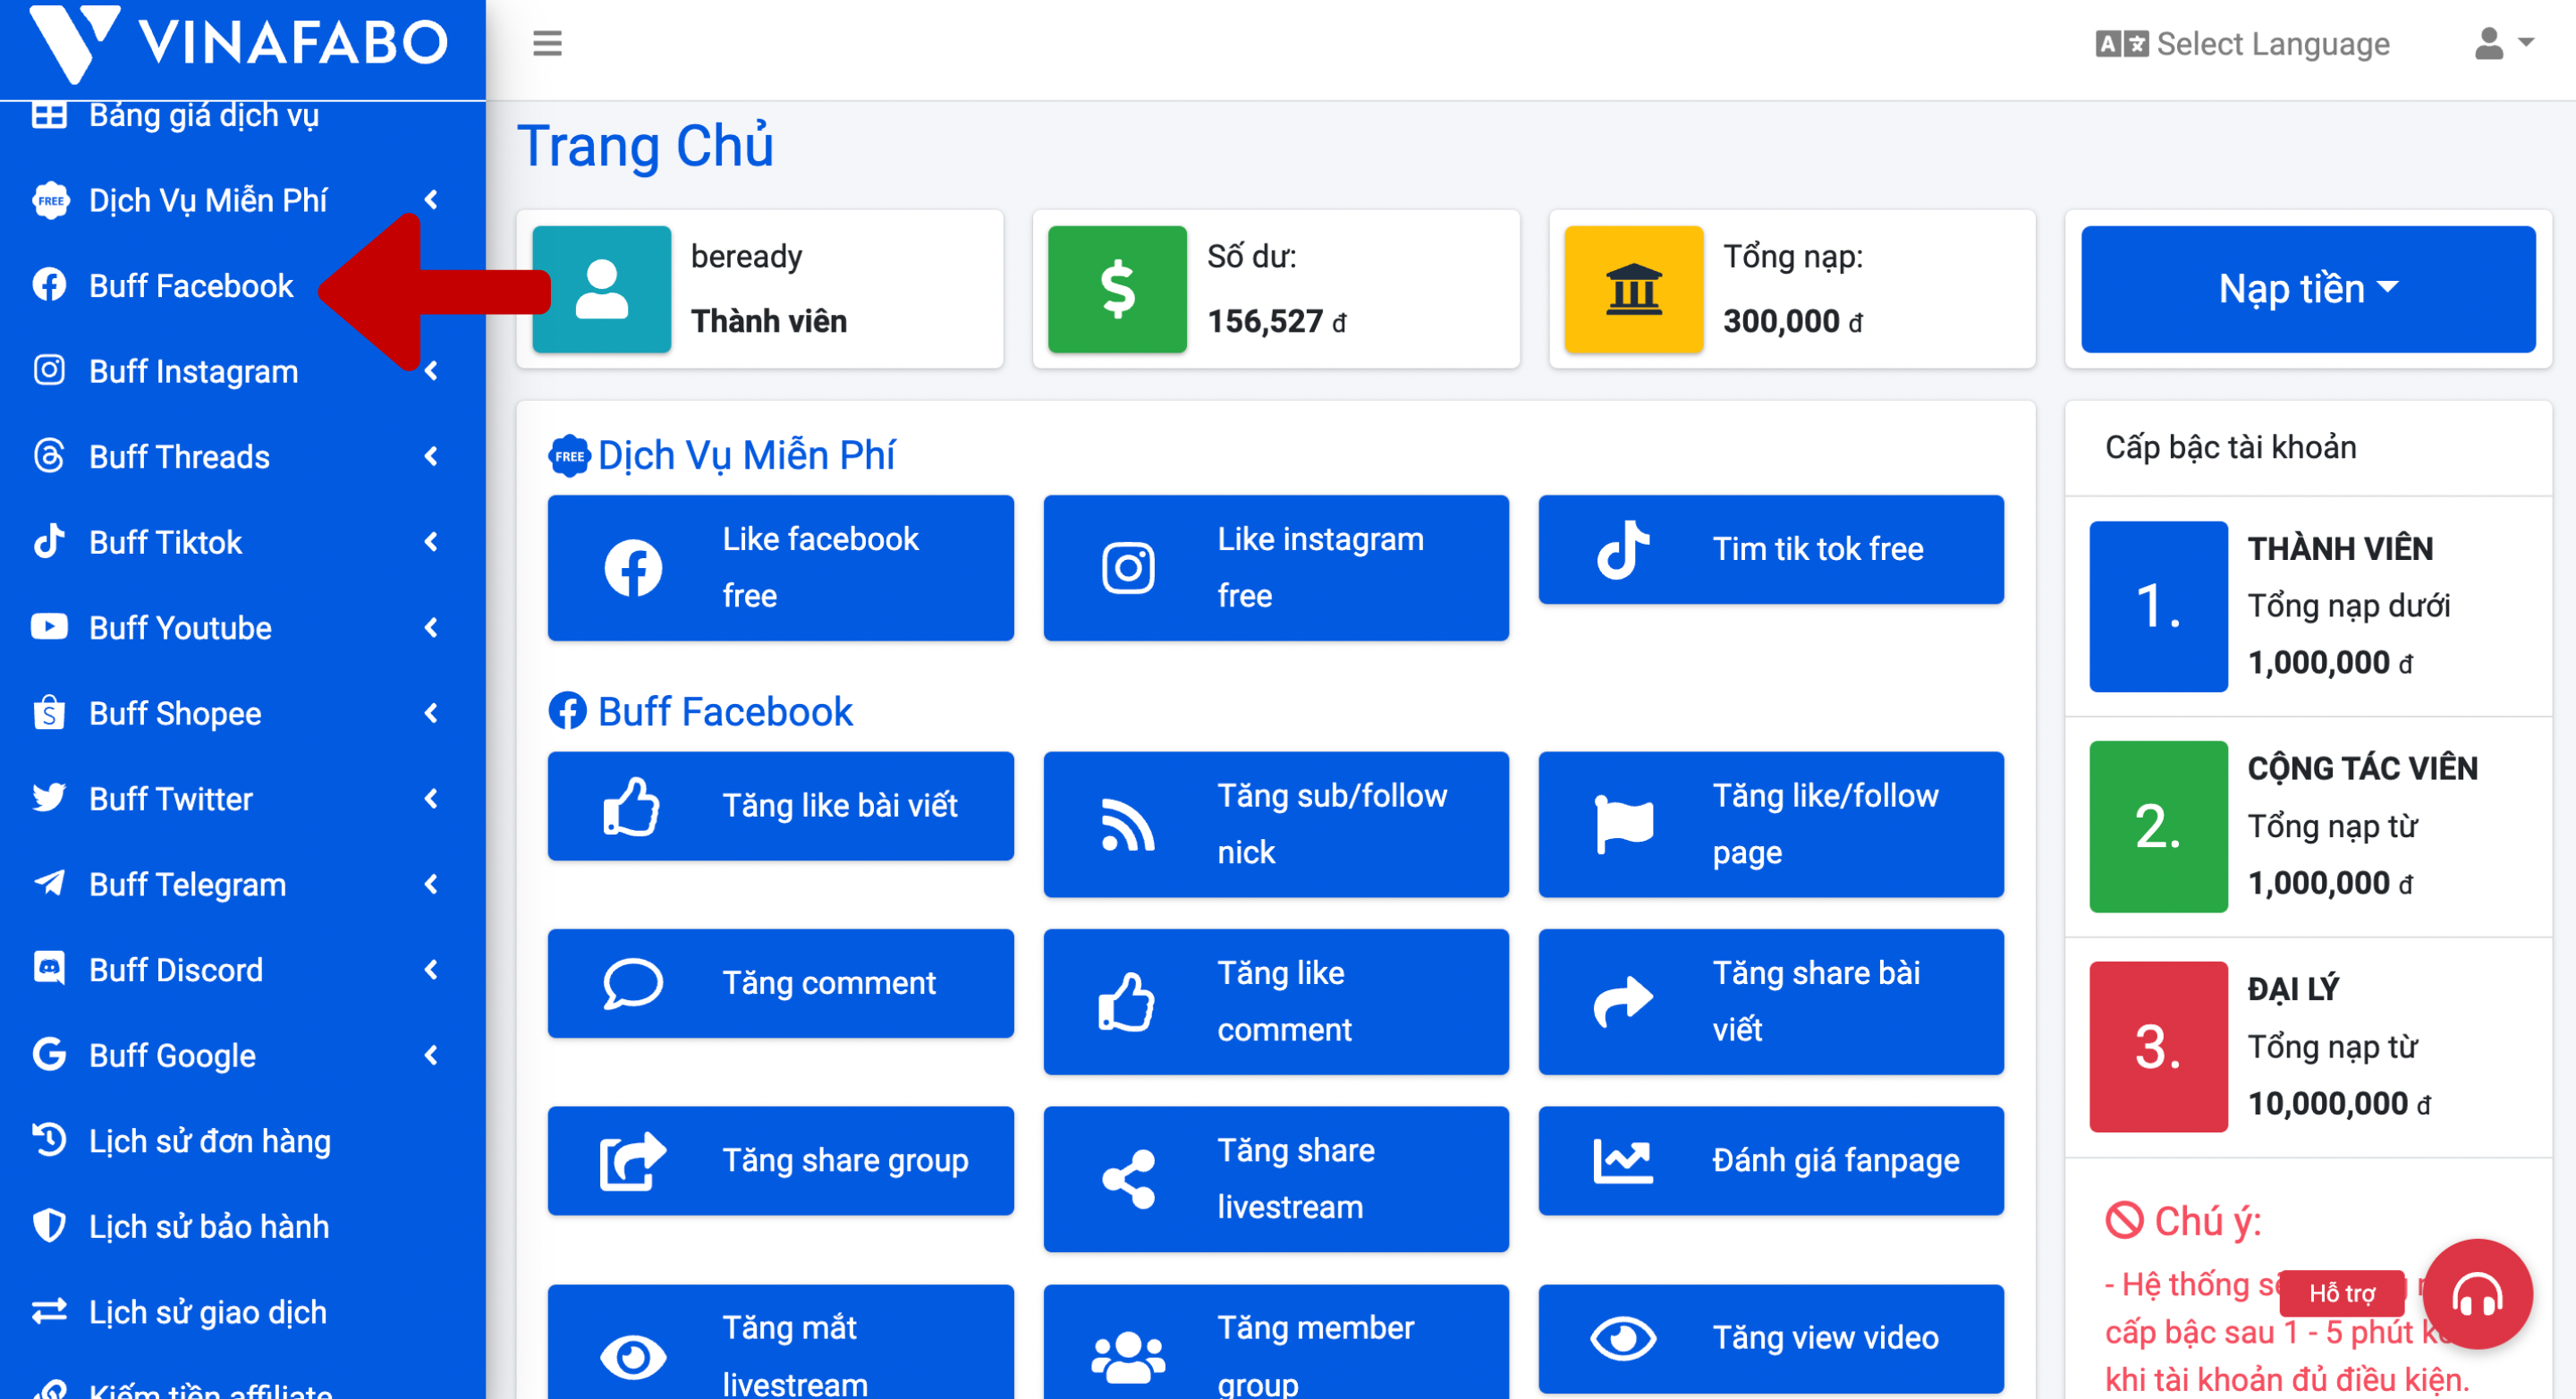Click the Like facebook free button

tap(780, 567)
